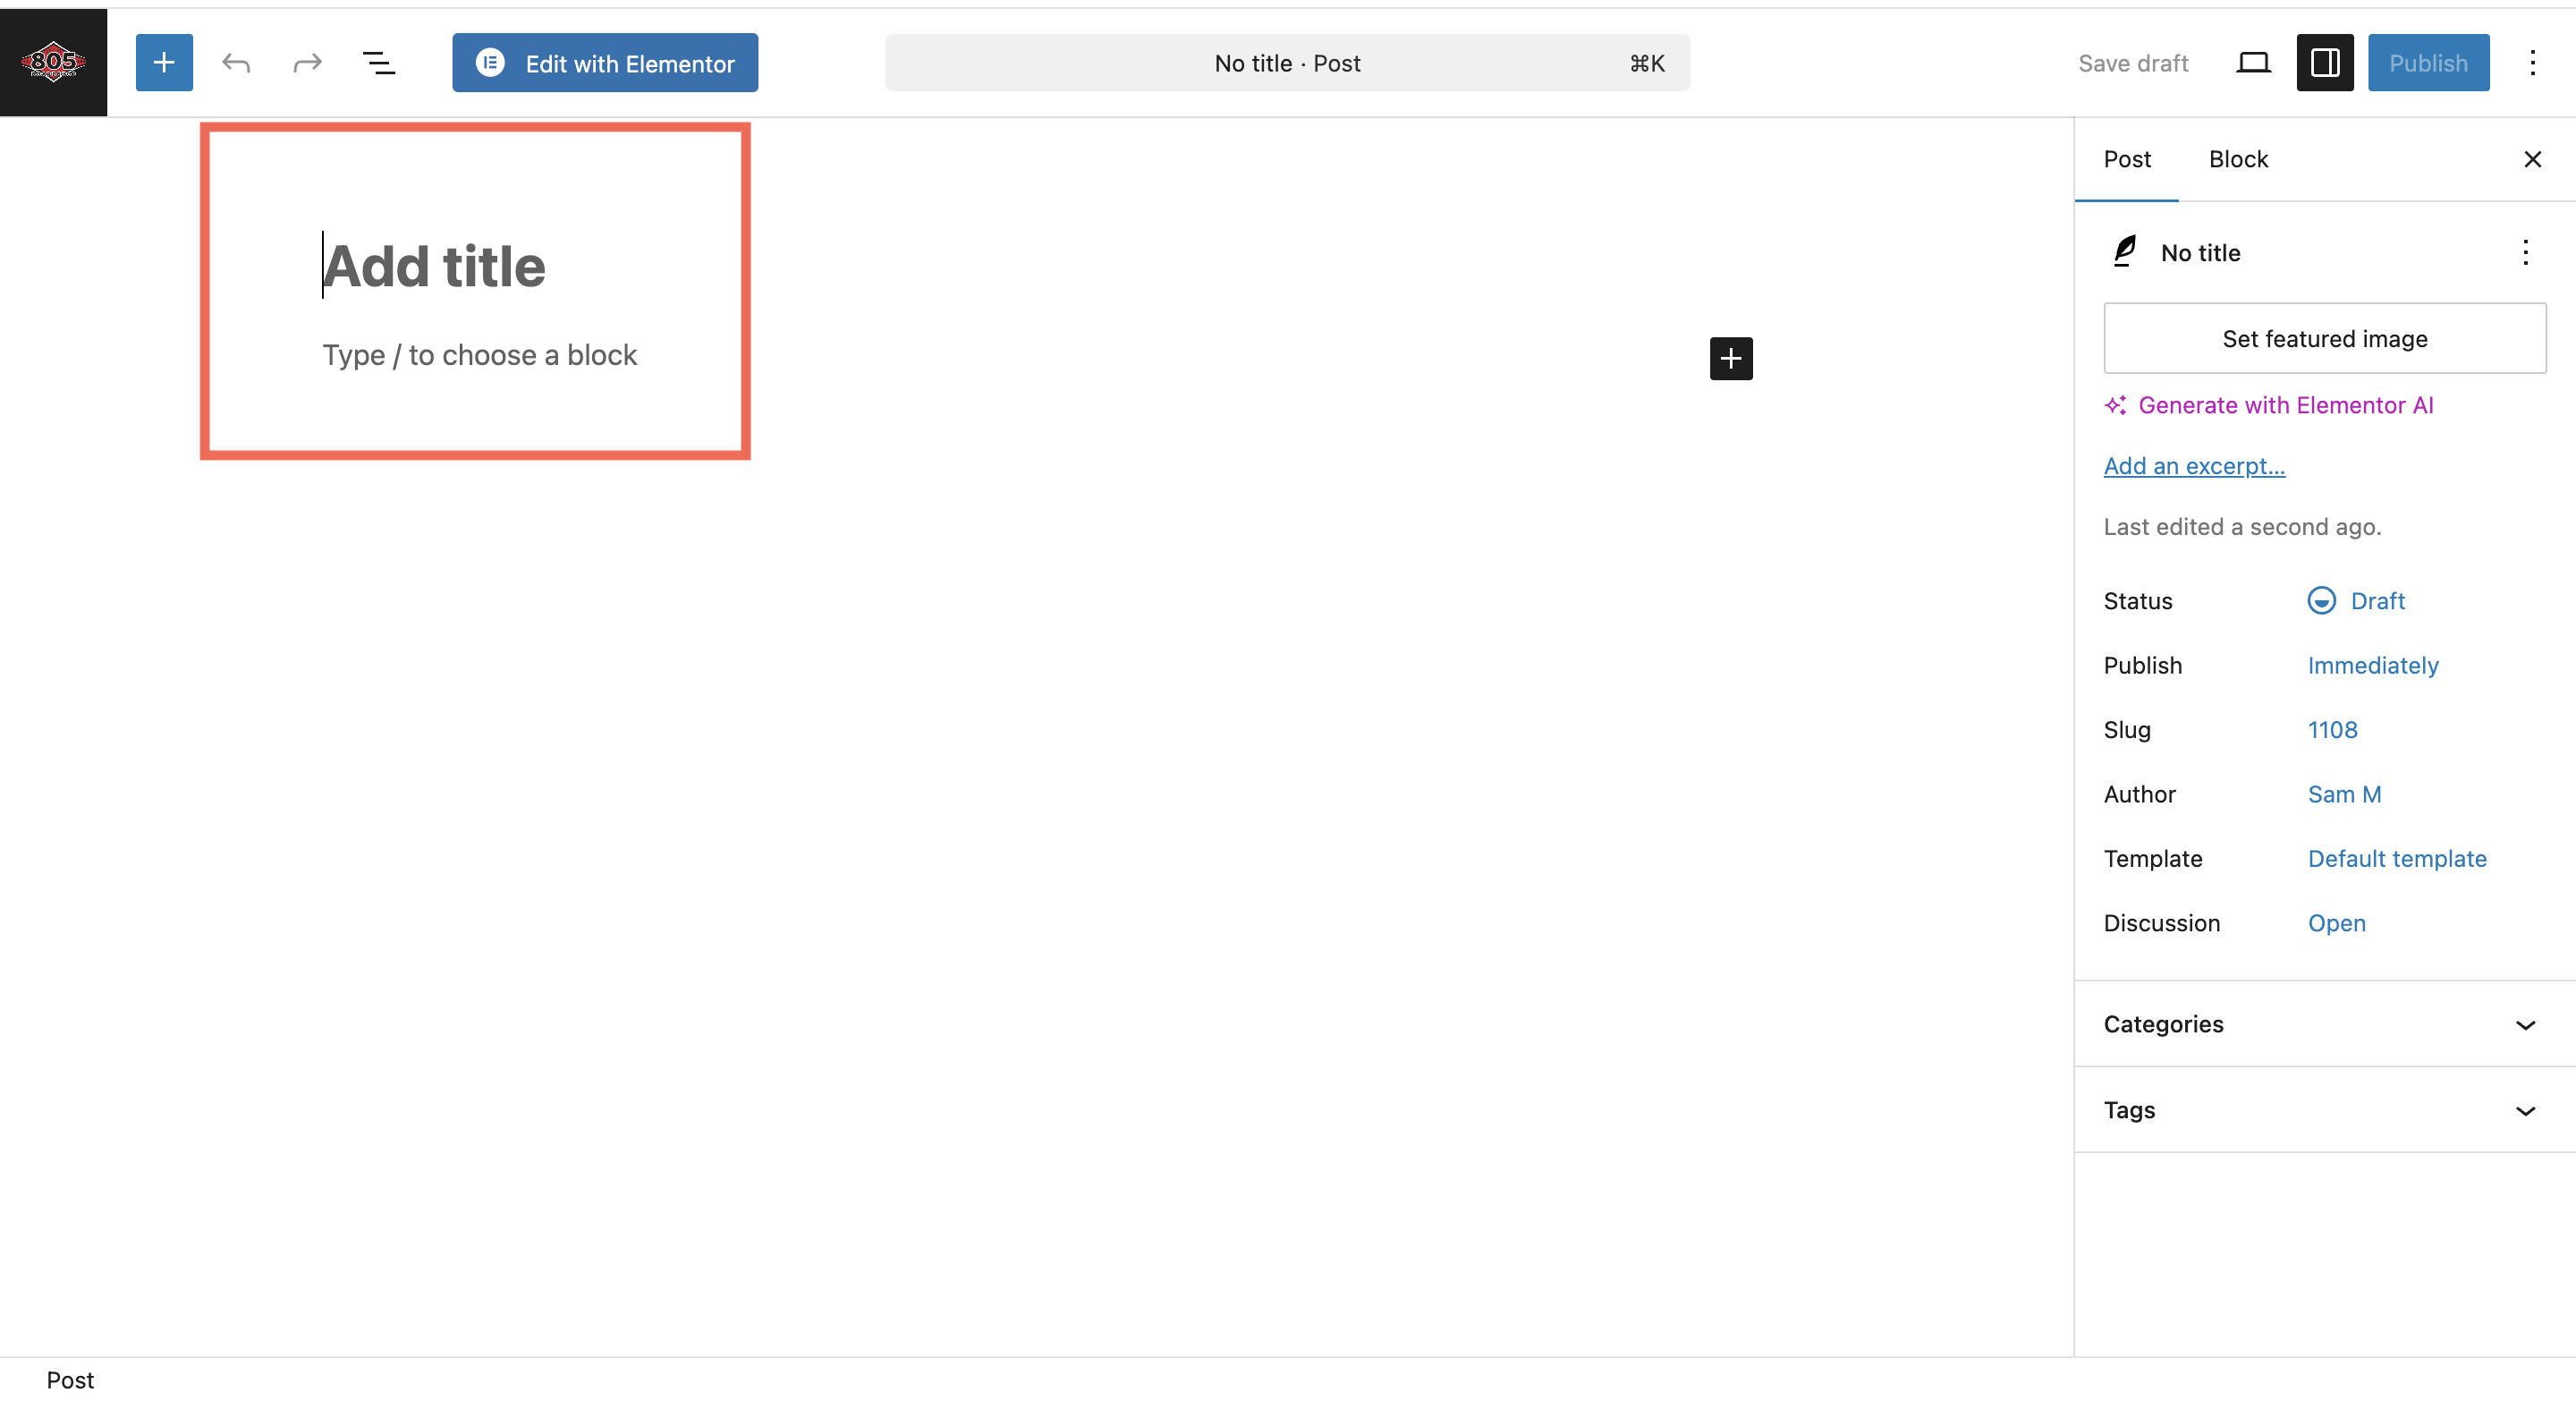Change discussion setting Open
The height and width of the screenshot is (1401, 2576).
[2336, 923]
